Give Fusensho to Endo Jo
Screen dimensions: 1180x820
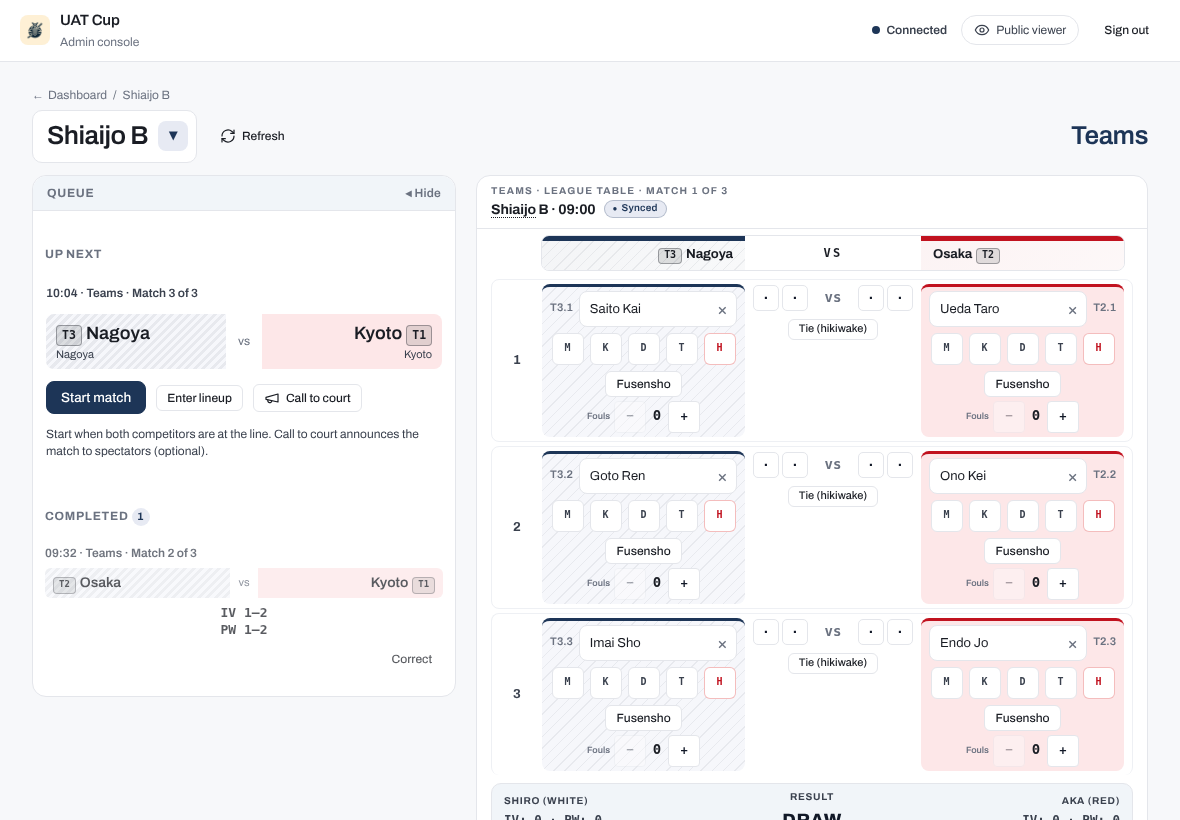coord(1022,718)
